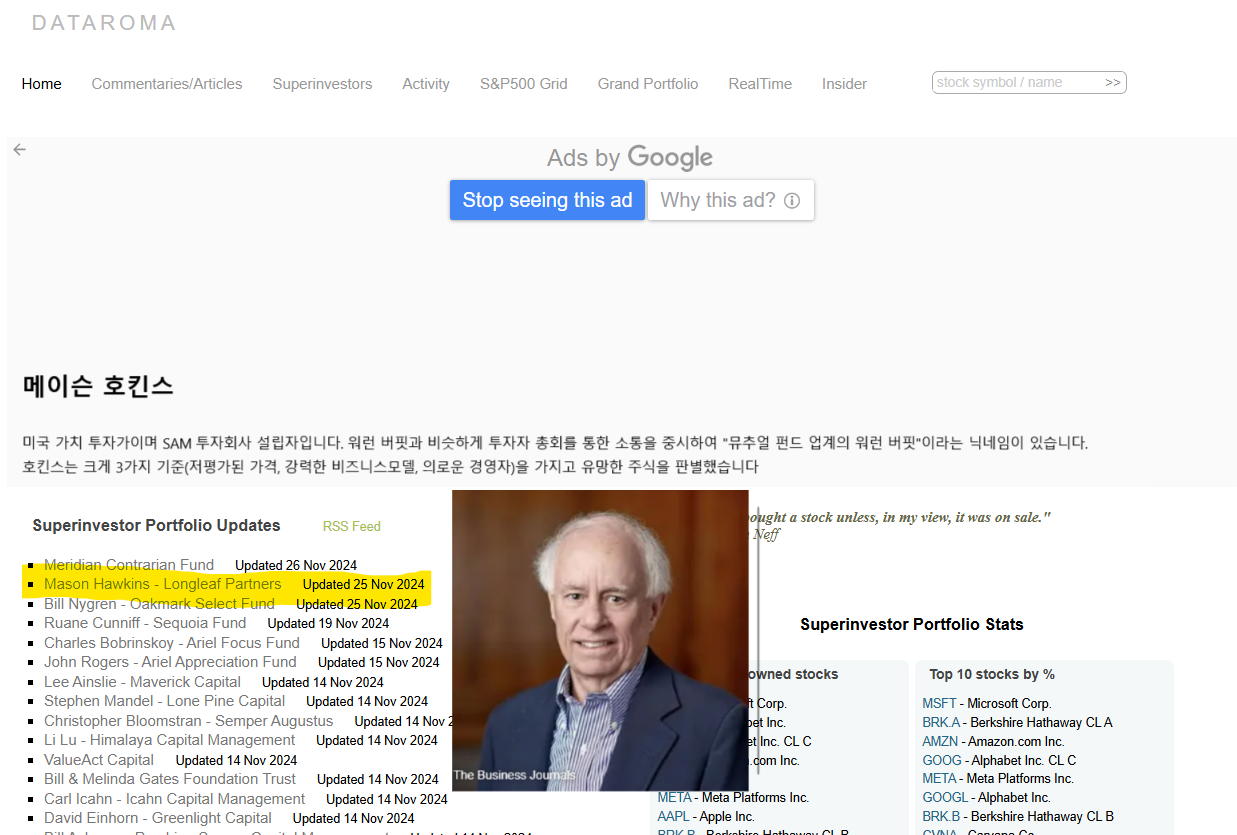Click the META ticker in Top 10 by %
1237x835 pixels.
(939, 779)
